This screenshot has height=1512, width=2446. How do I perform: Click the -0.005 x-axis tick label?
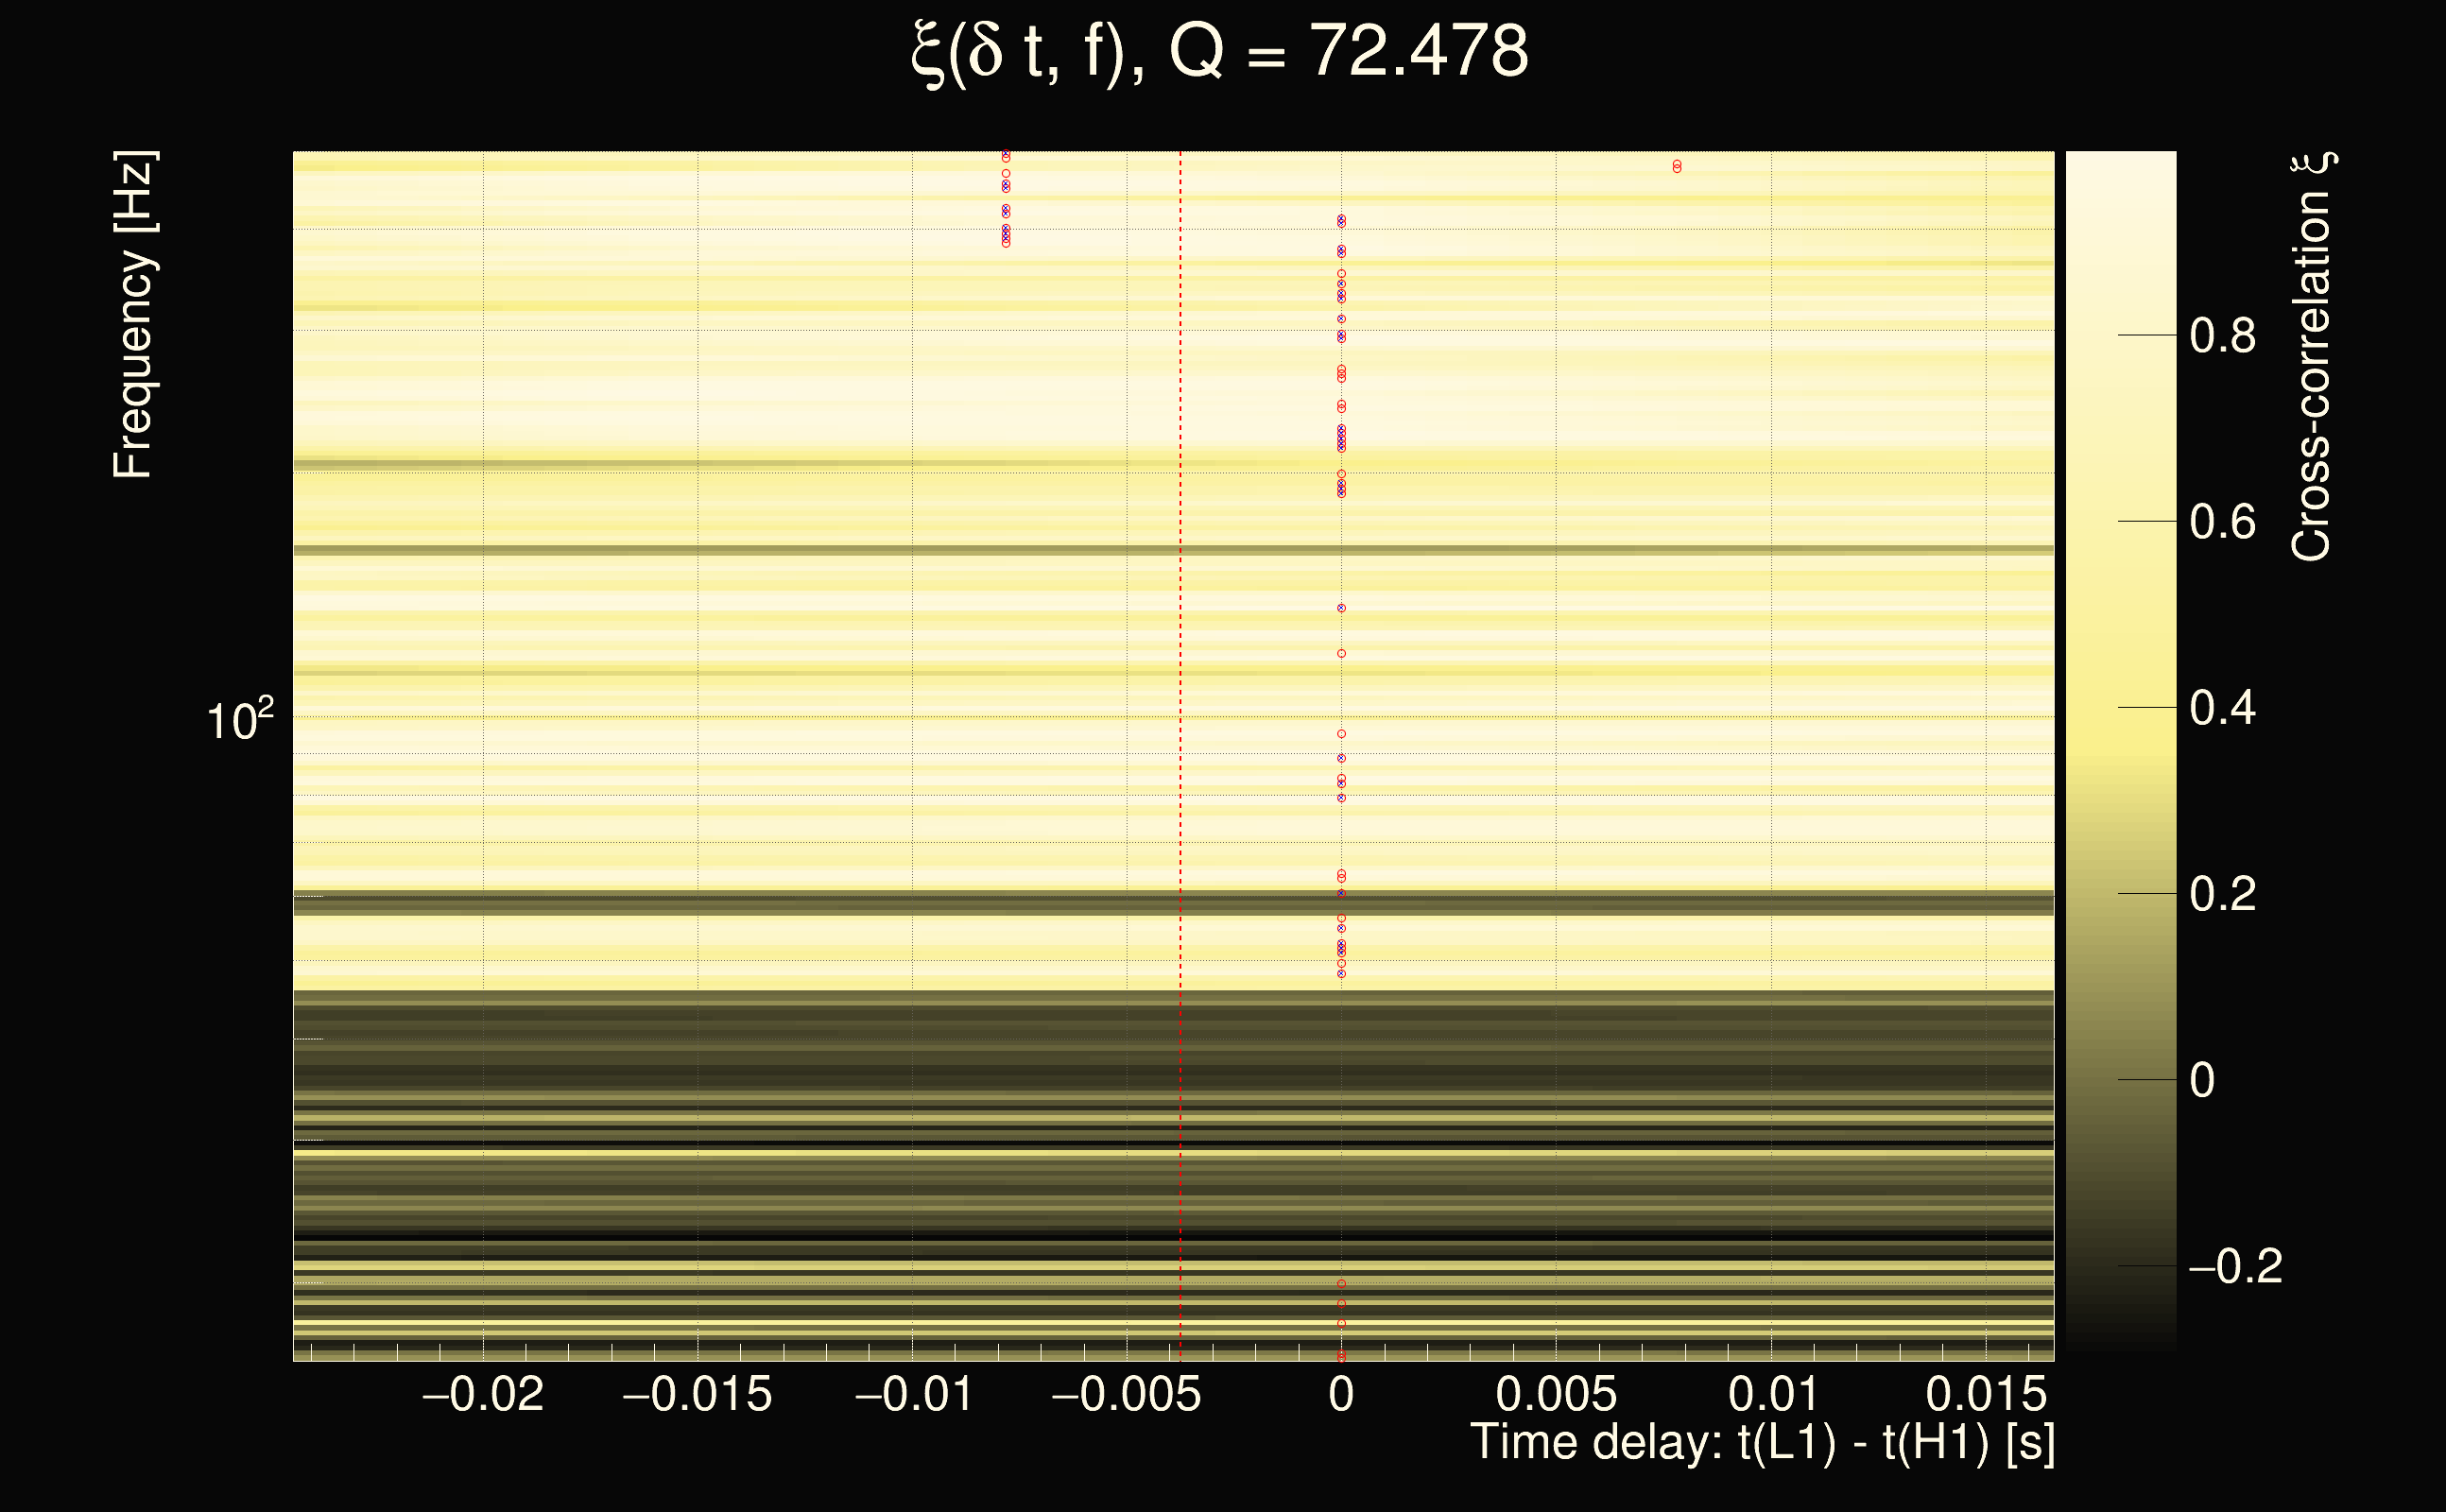coord(1126,1394)
